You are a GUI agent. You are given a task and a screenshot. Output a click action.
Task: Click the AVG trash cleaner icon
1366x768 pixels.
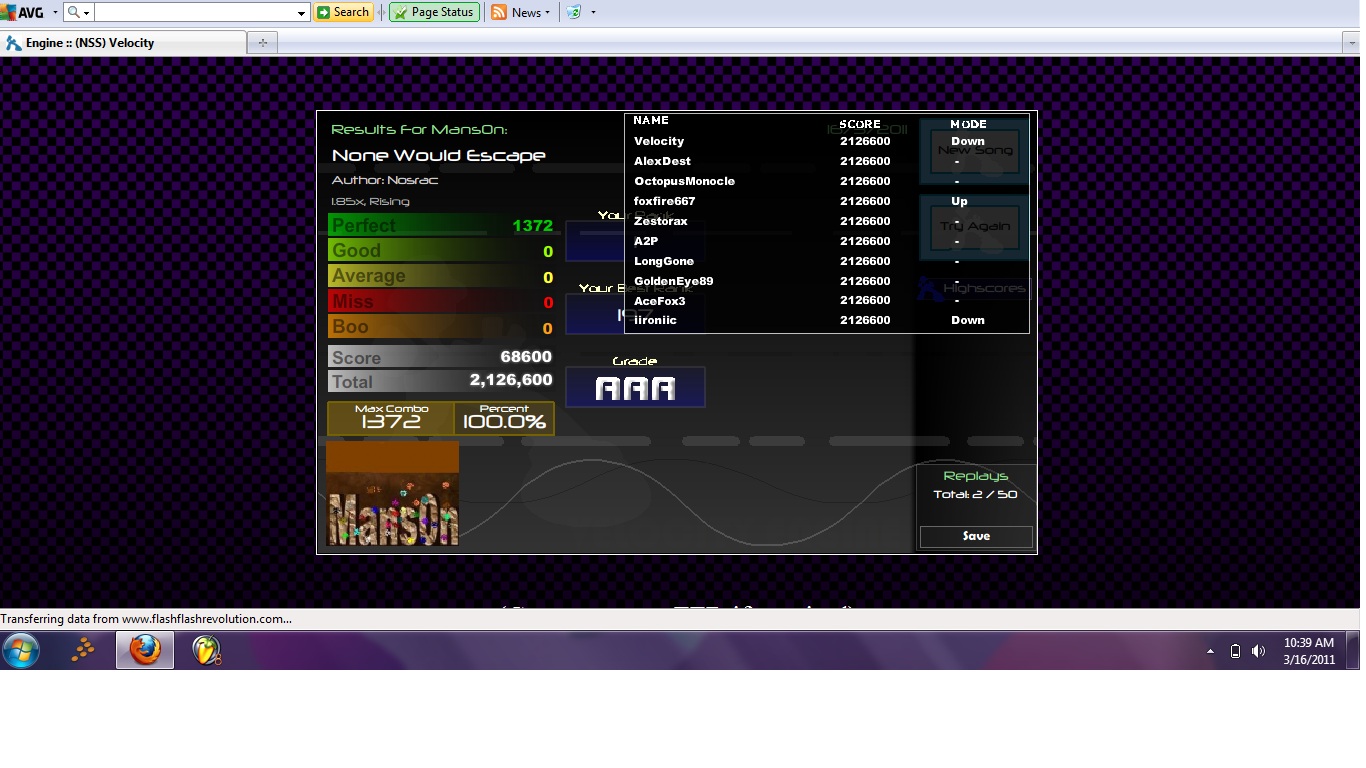573,12
